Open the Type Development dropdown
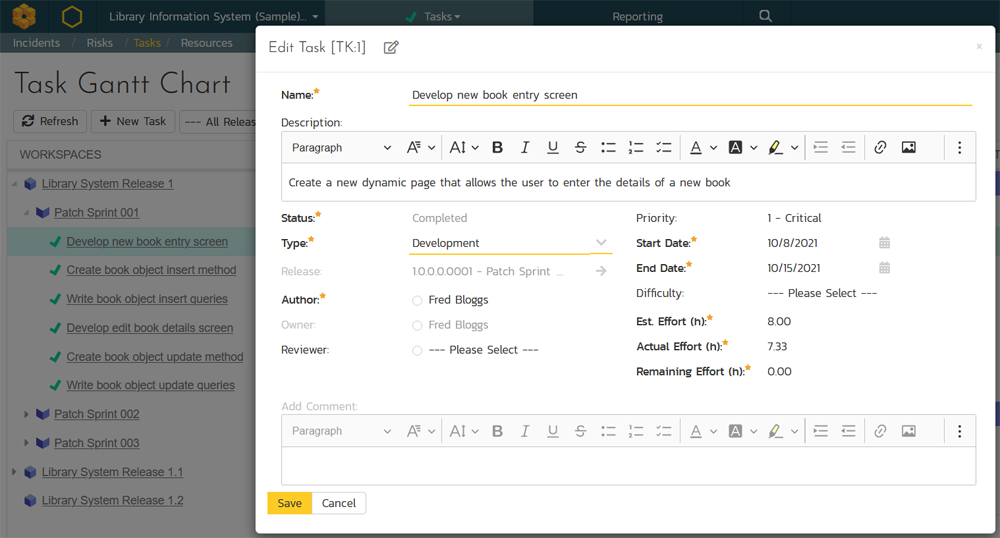This screenshot has height=538, width=1000. 510,243
